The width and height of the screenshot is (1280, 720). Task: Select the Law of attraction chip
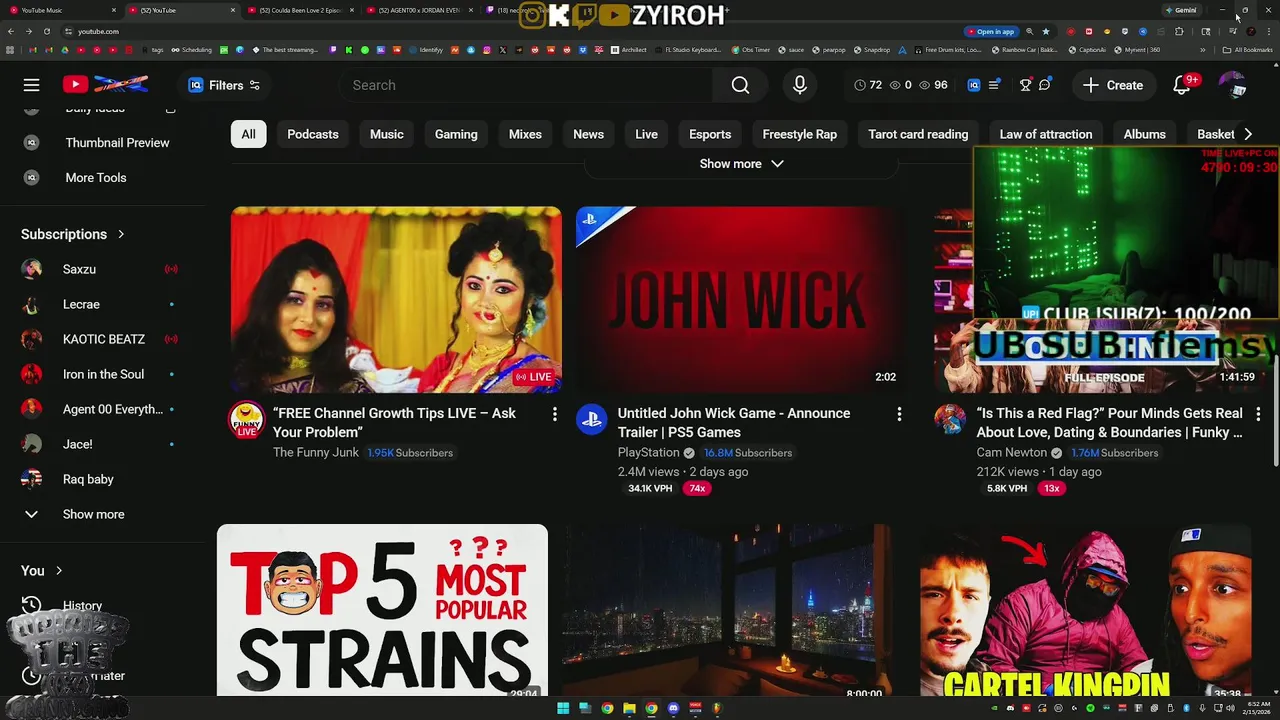coord(1046,134)
